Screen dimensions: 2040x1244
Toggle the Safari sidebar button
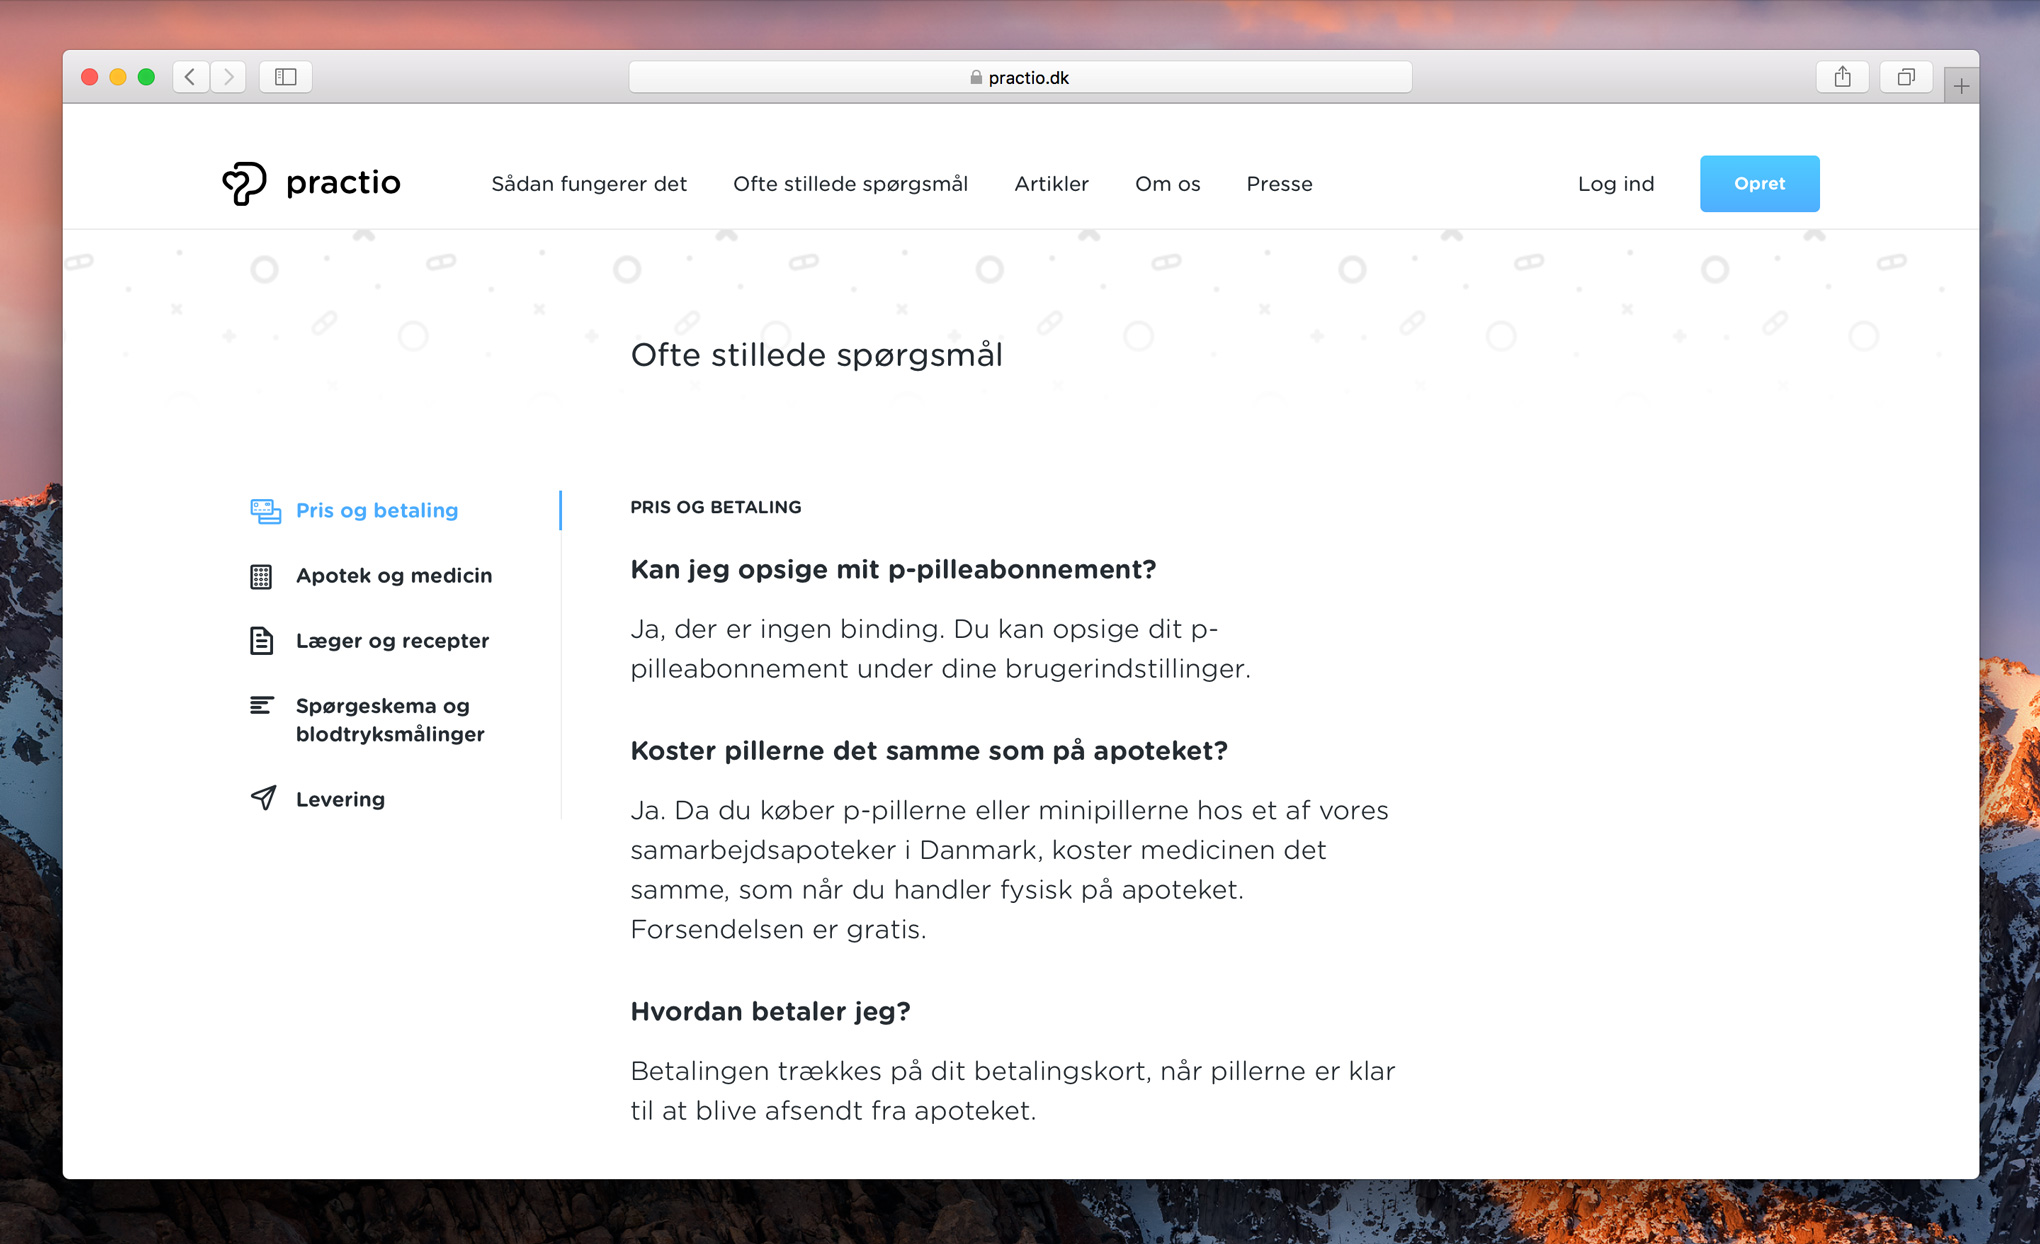tap(286, 77)
